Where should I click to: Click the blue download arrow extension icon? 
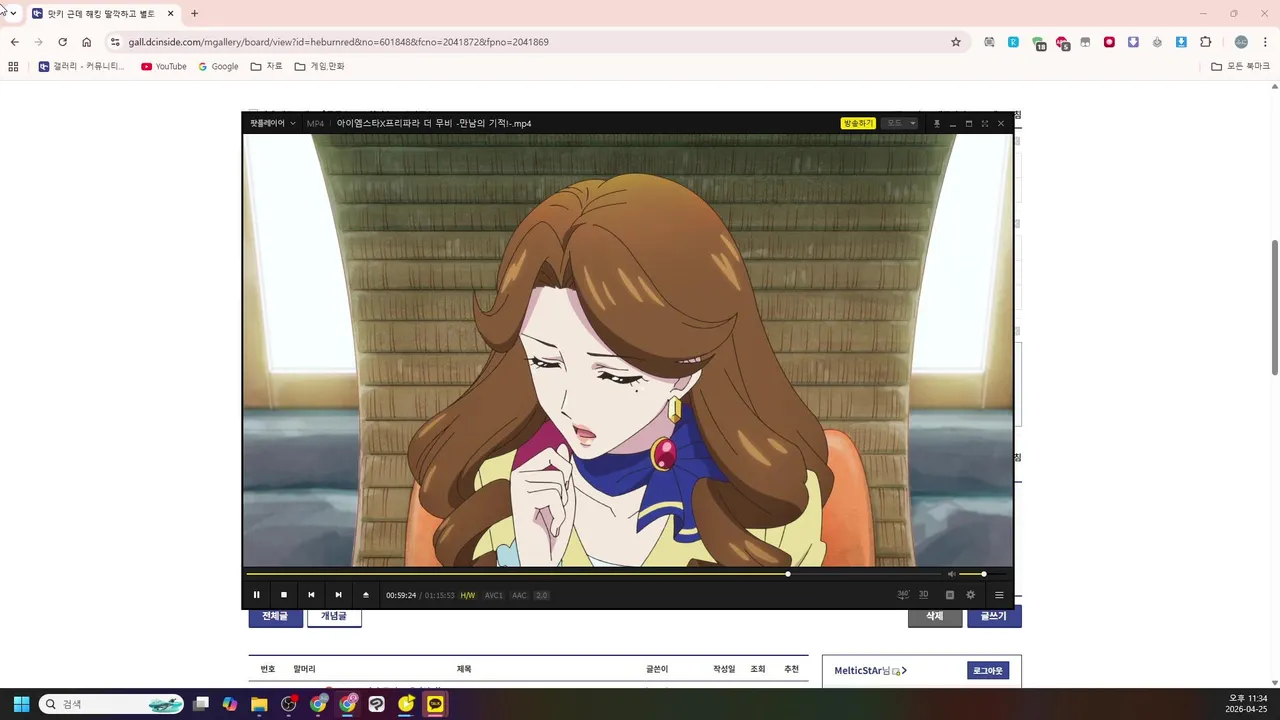[1181, 42]
